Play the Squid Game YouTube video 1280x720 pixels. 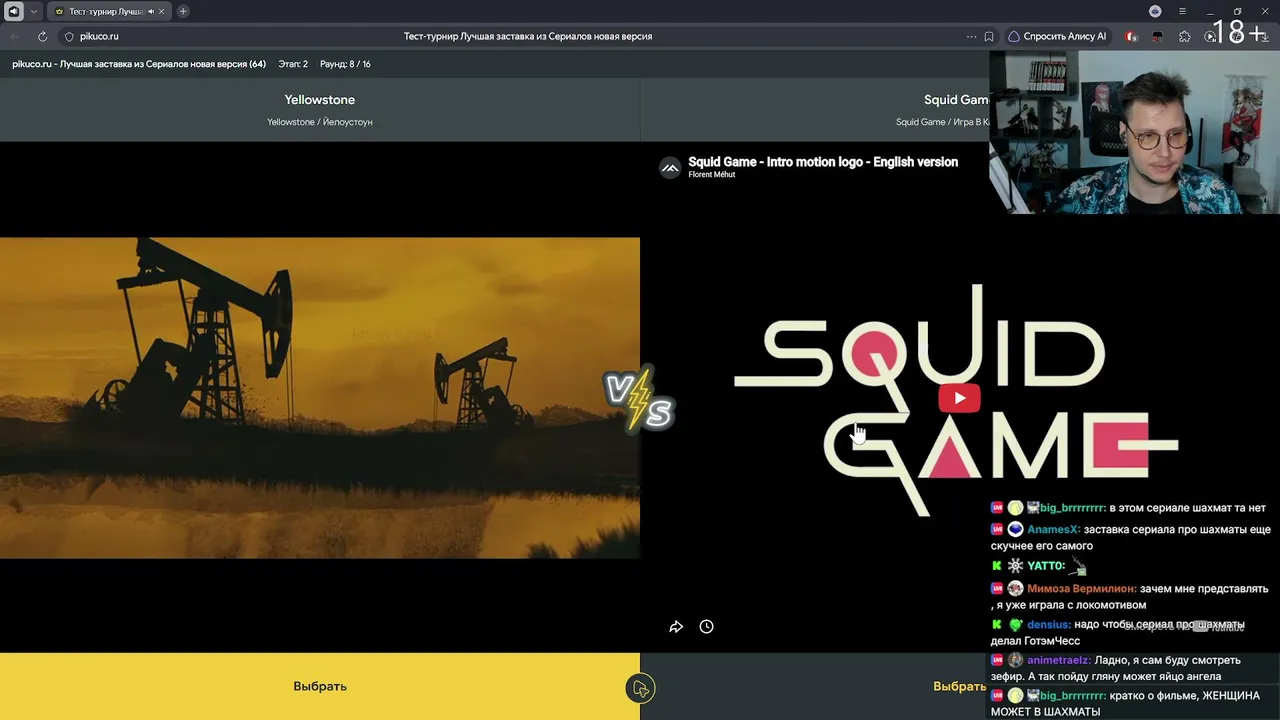coord(959,398)
